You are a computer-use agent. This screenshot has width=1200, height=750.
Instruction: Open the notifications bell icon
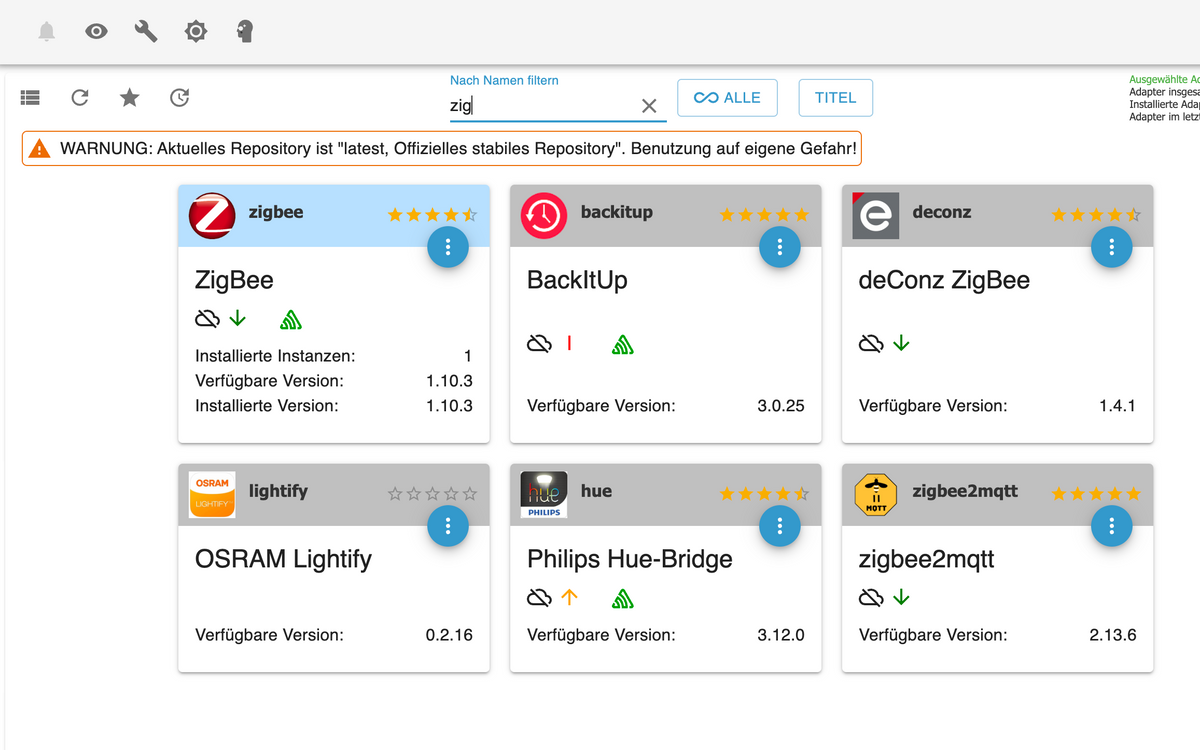tap(46, 32)
